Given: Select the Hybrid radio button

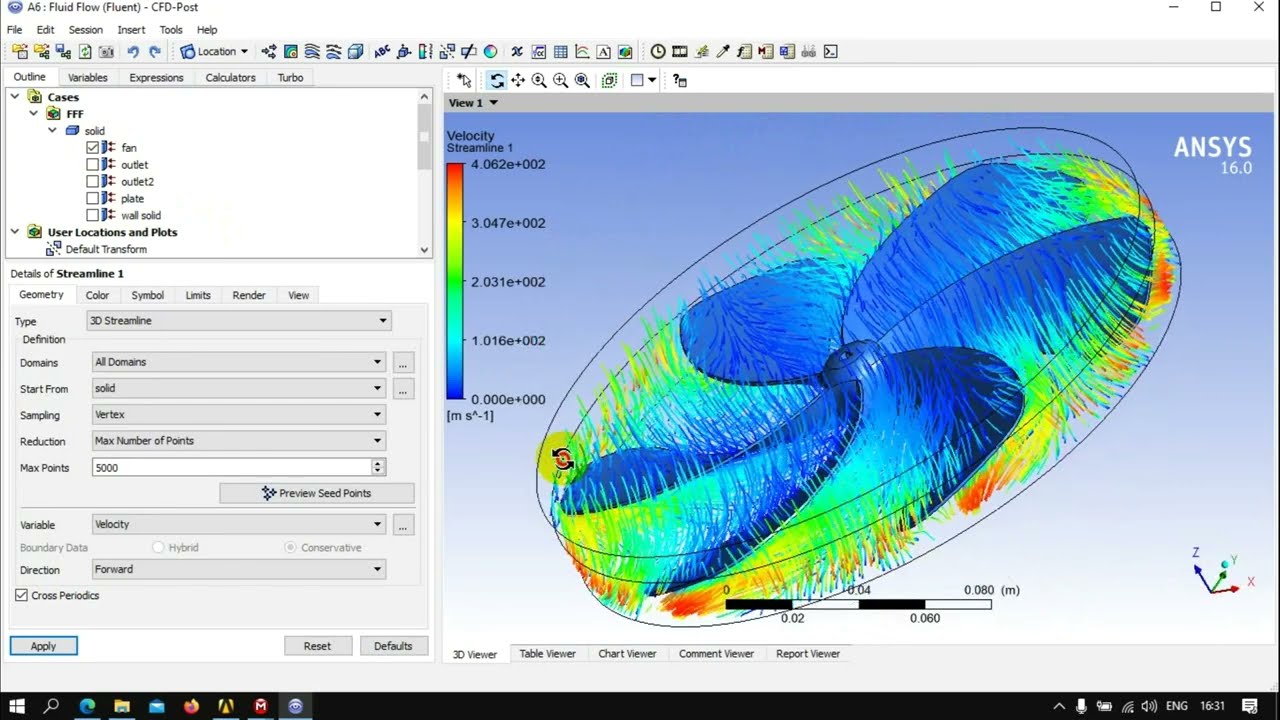Looking at the screenshot, I should tap(158, 548).
